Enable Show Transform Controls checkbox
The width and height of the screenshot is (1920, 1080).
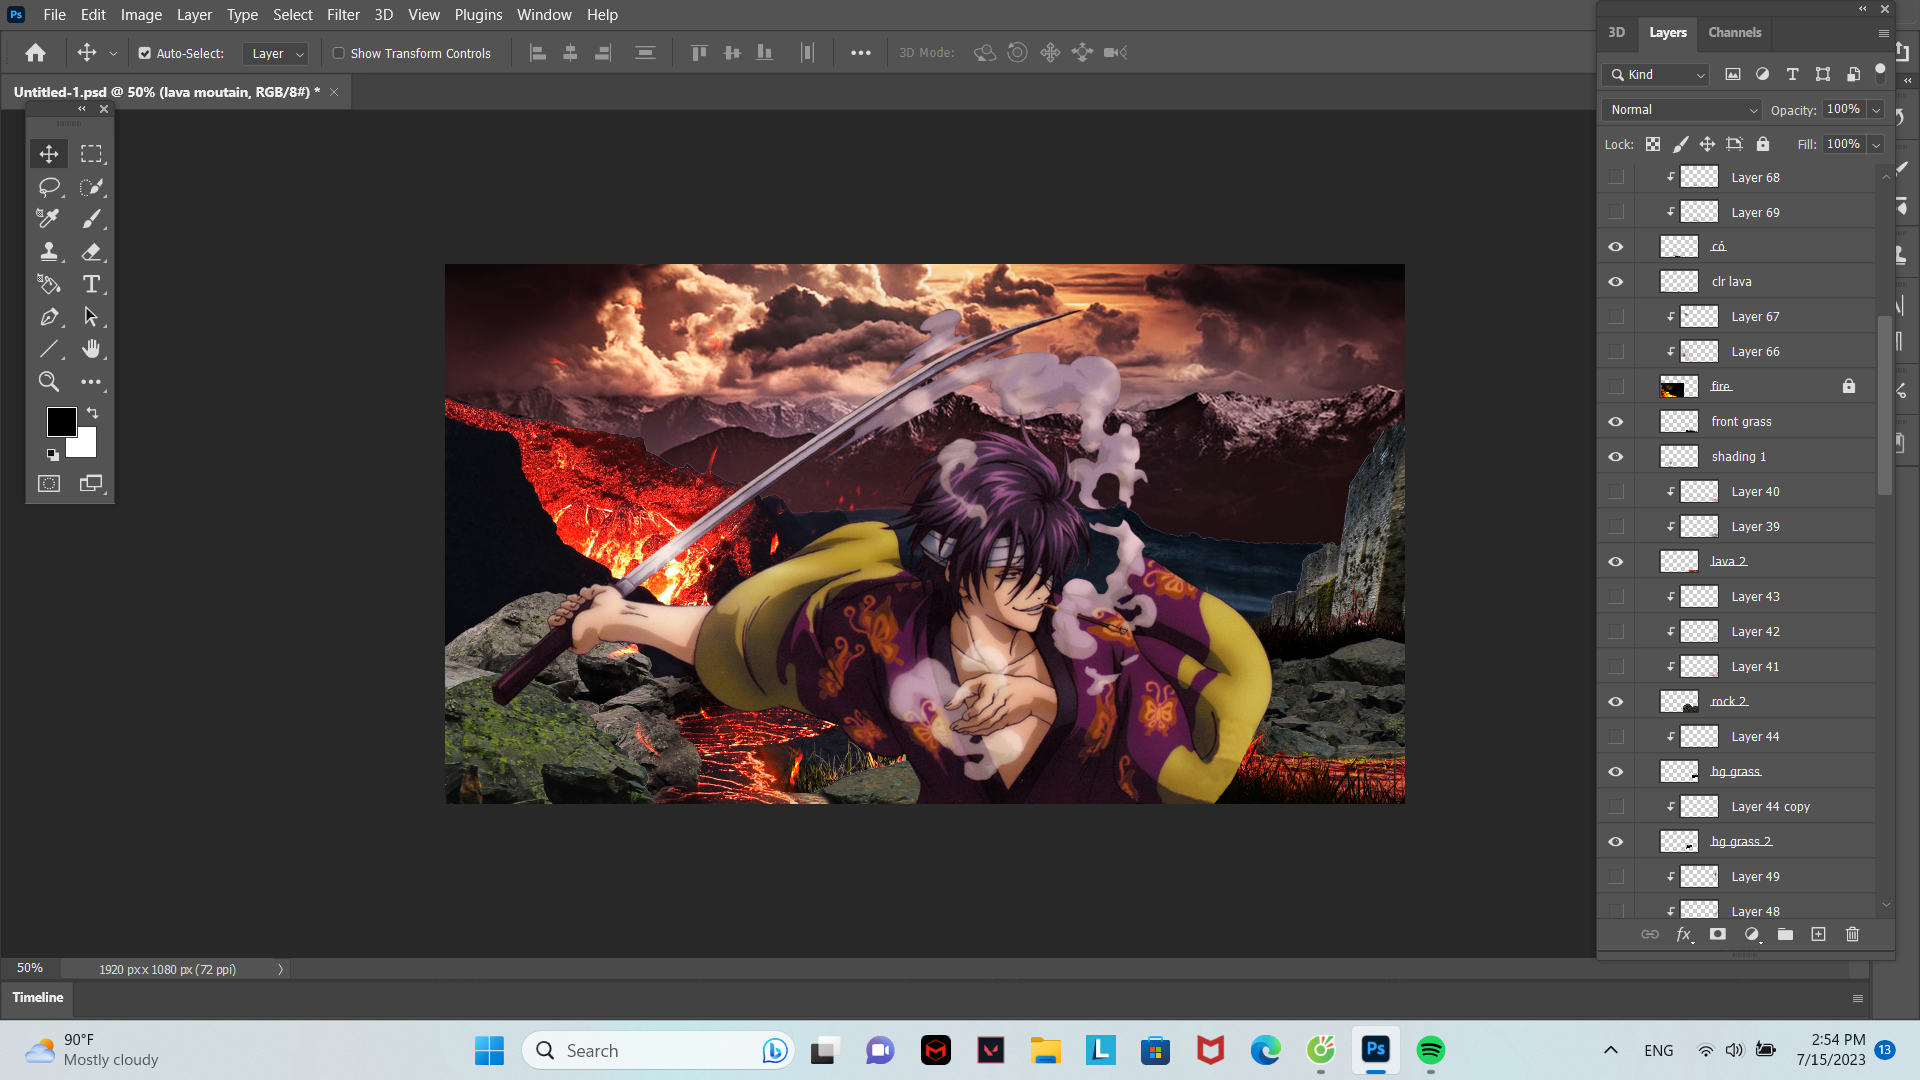339,53
